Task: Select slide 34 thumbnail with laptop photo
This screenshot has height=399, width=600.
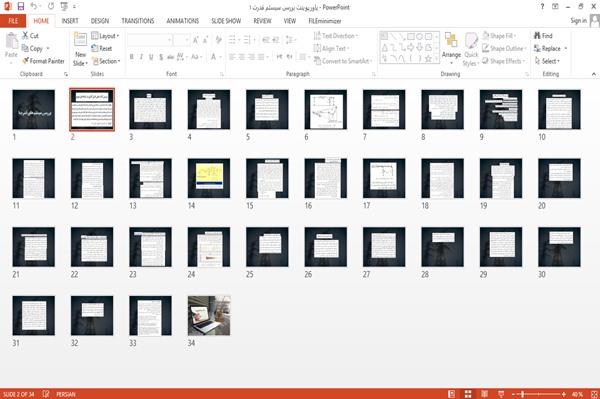Action: 209,316
